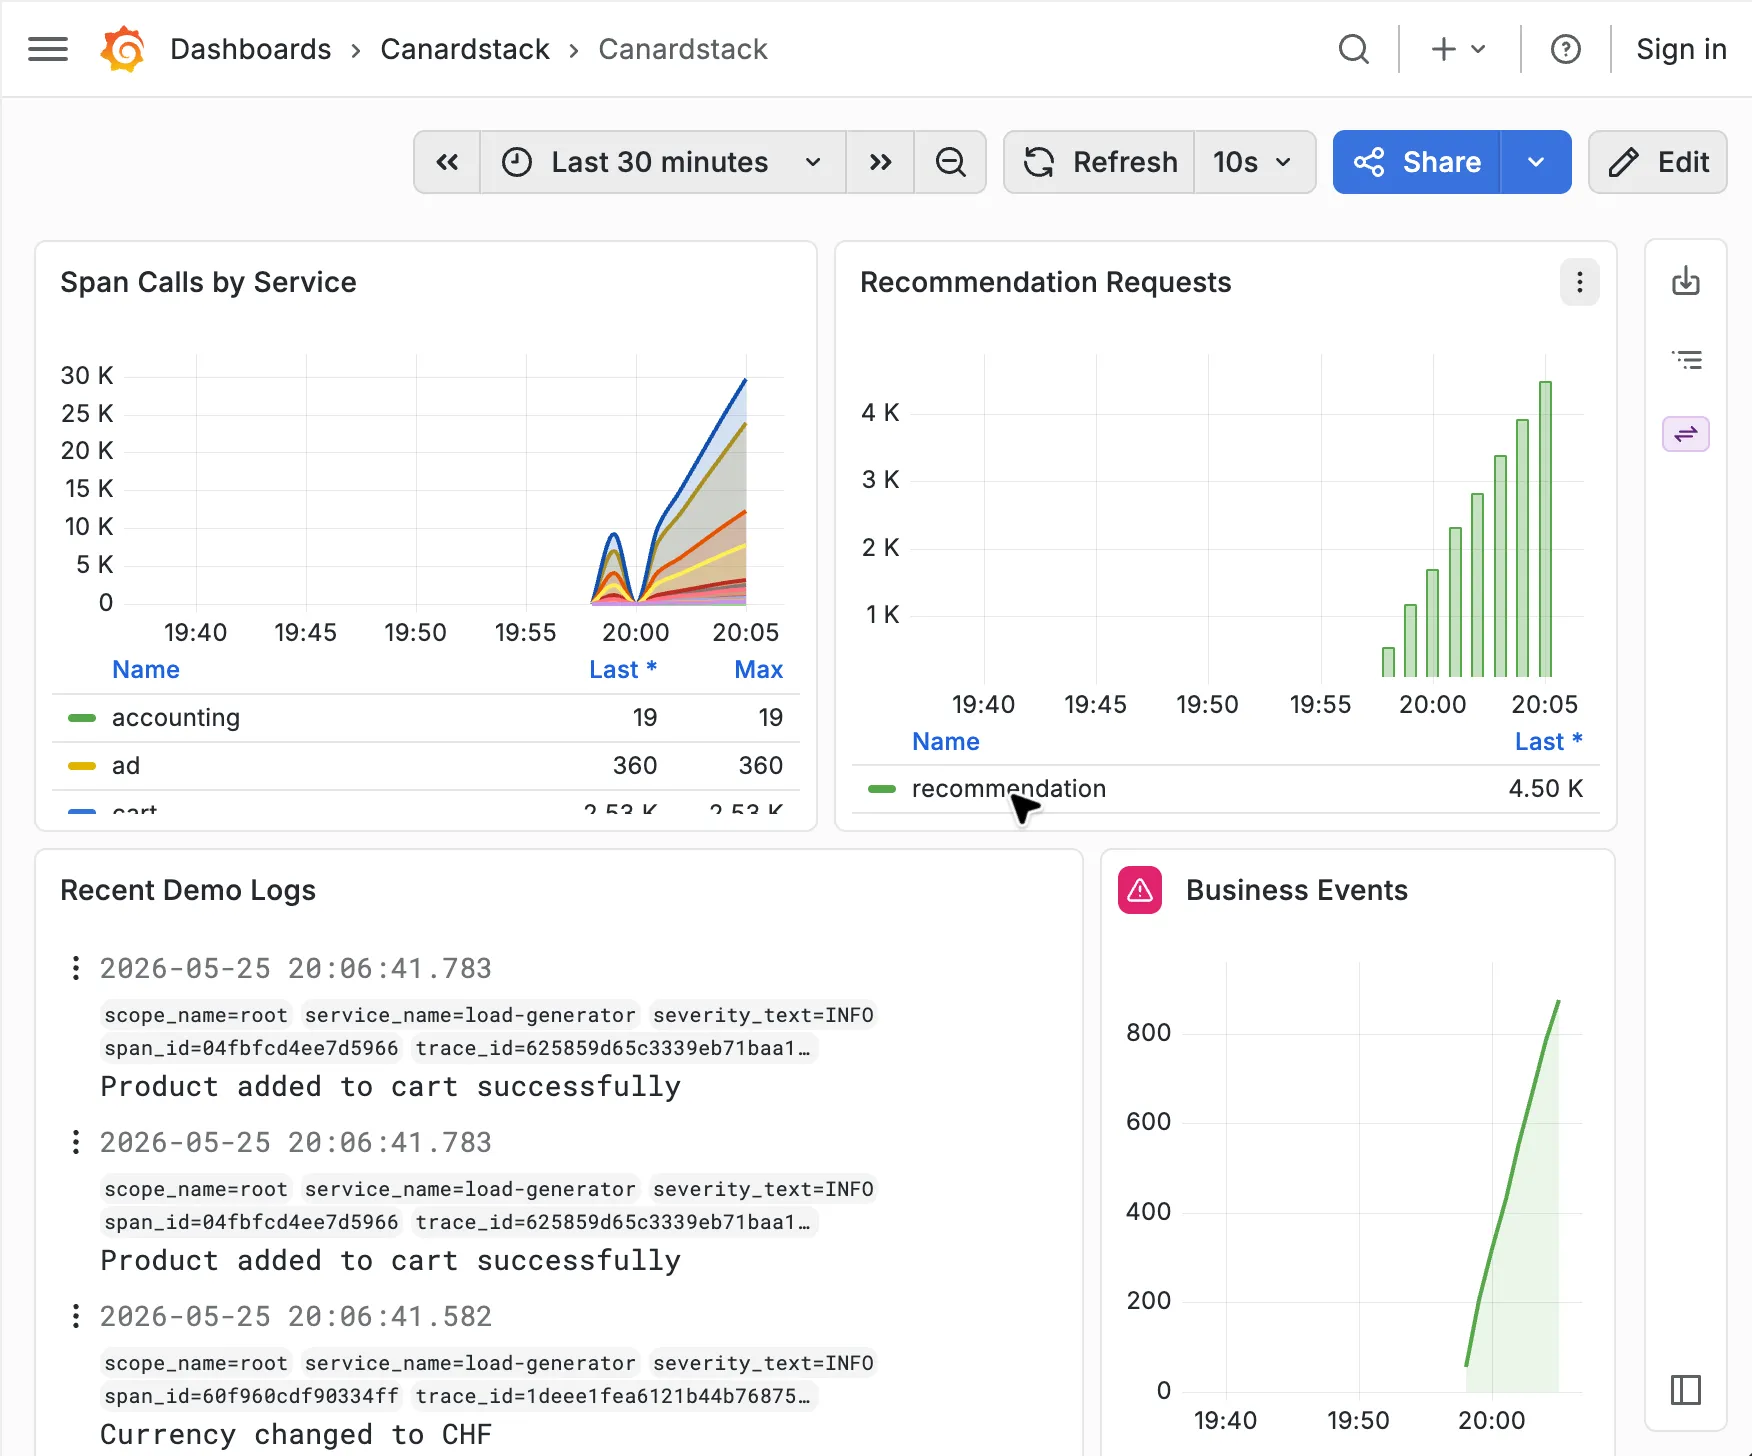
Task: Click the Recent Demo Logs panel title
Action: [x=188, y=890]
